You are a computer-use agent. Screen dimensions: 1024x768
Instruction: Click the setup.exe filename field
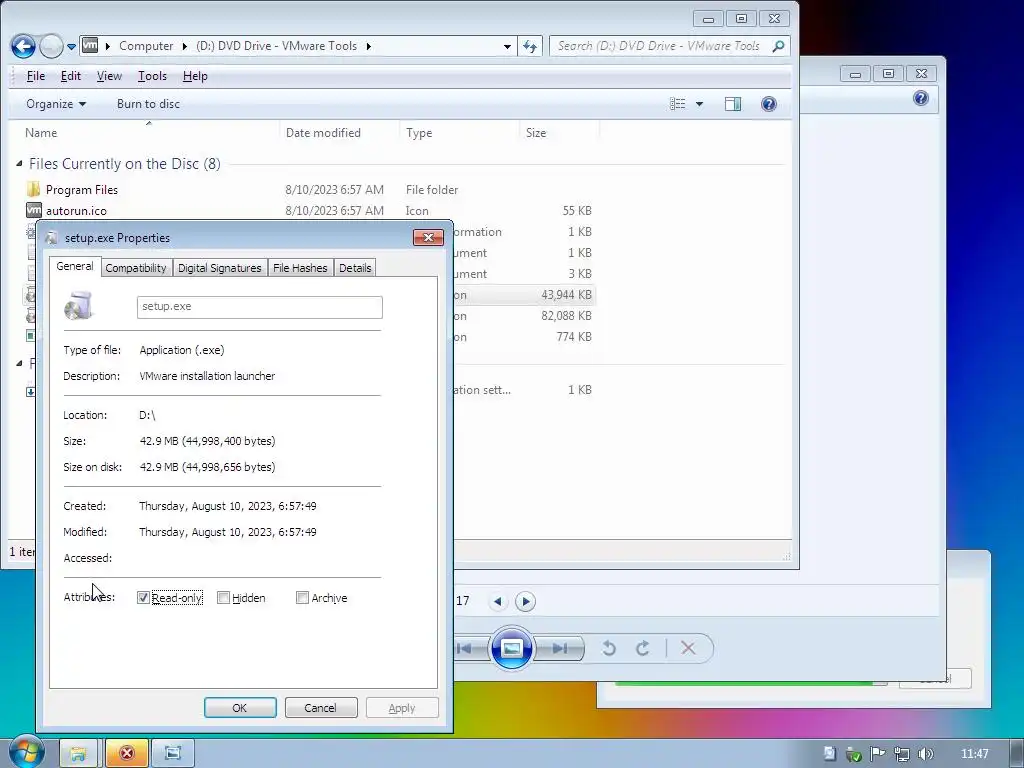pos(259,307)
